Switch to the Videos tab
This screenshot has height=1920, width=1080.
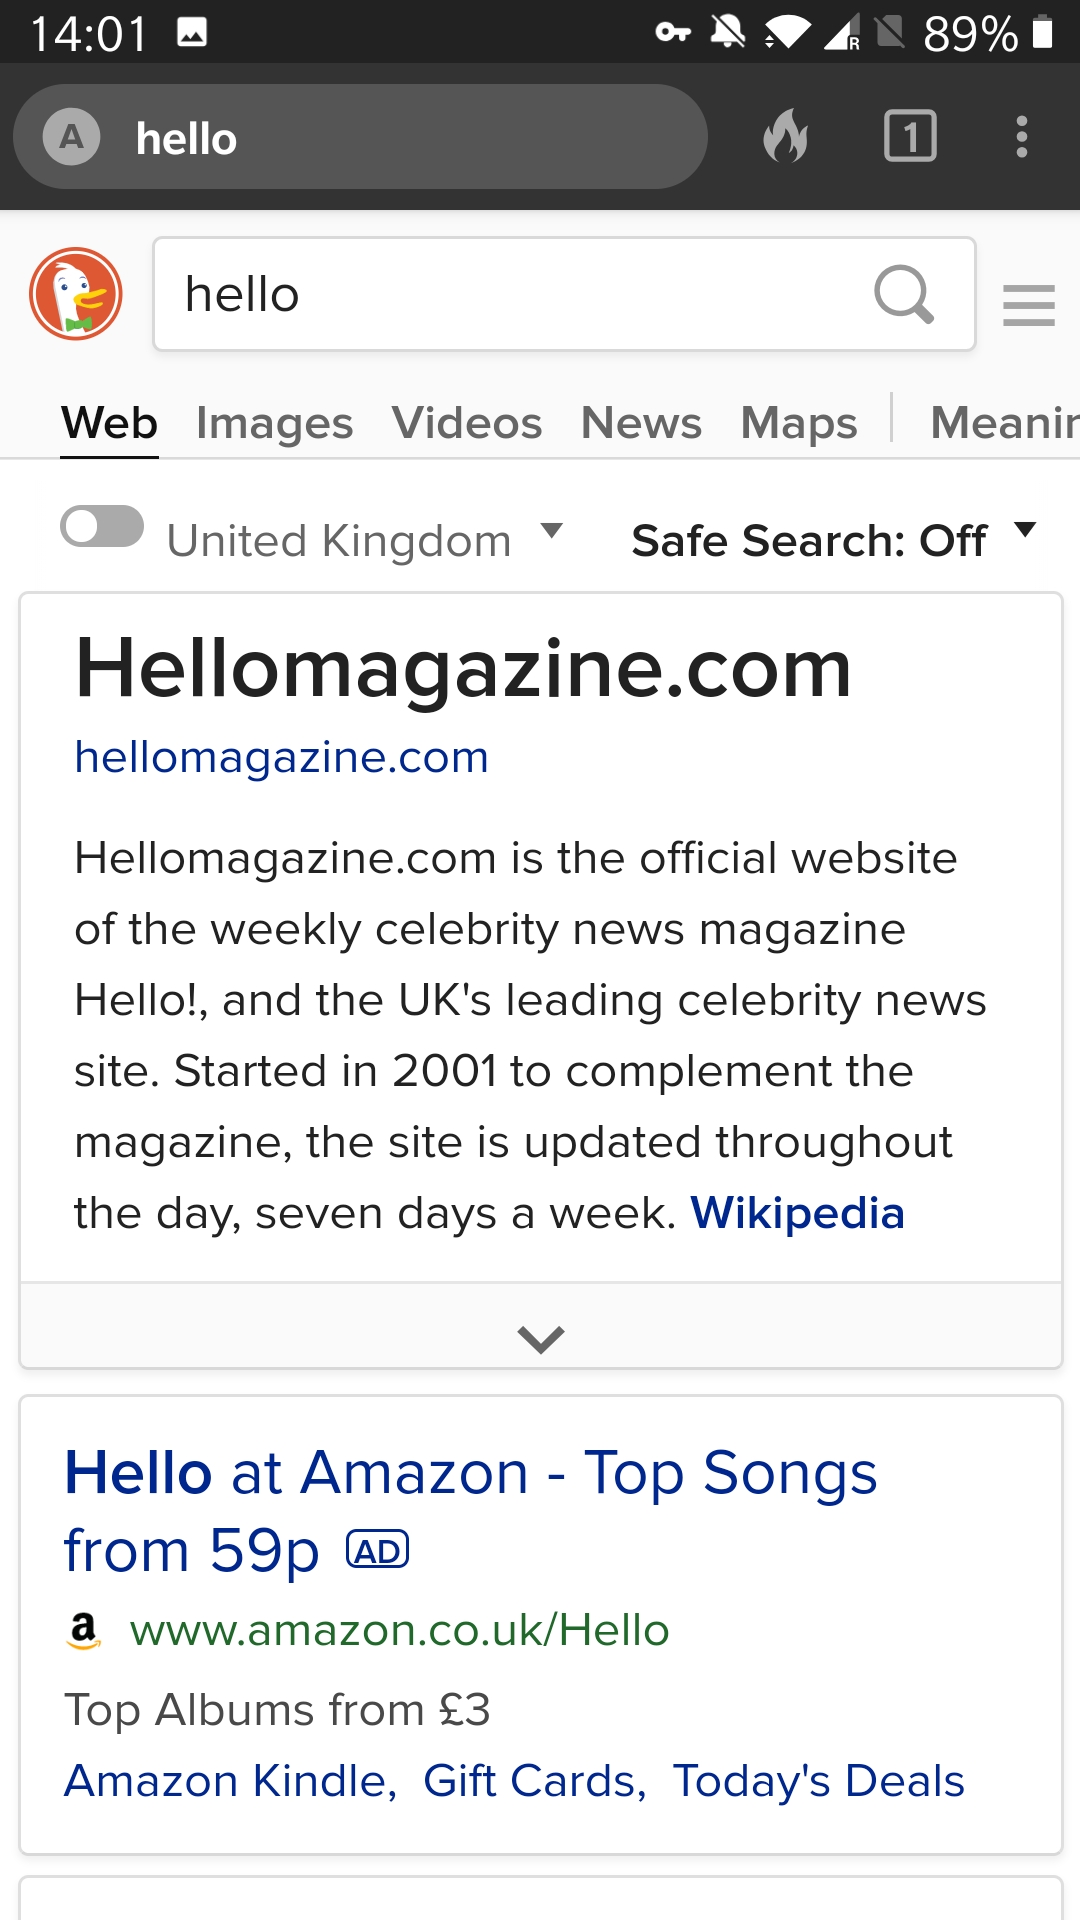[467, 423]
